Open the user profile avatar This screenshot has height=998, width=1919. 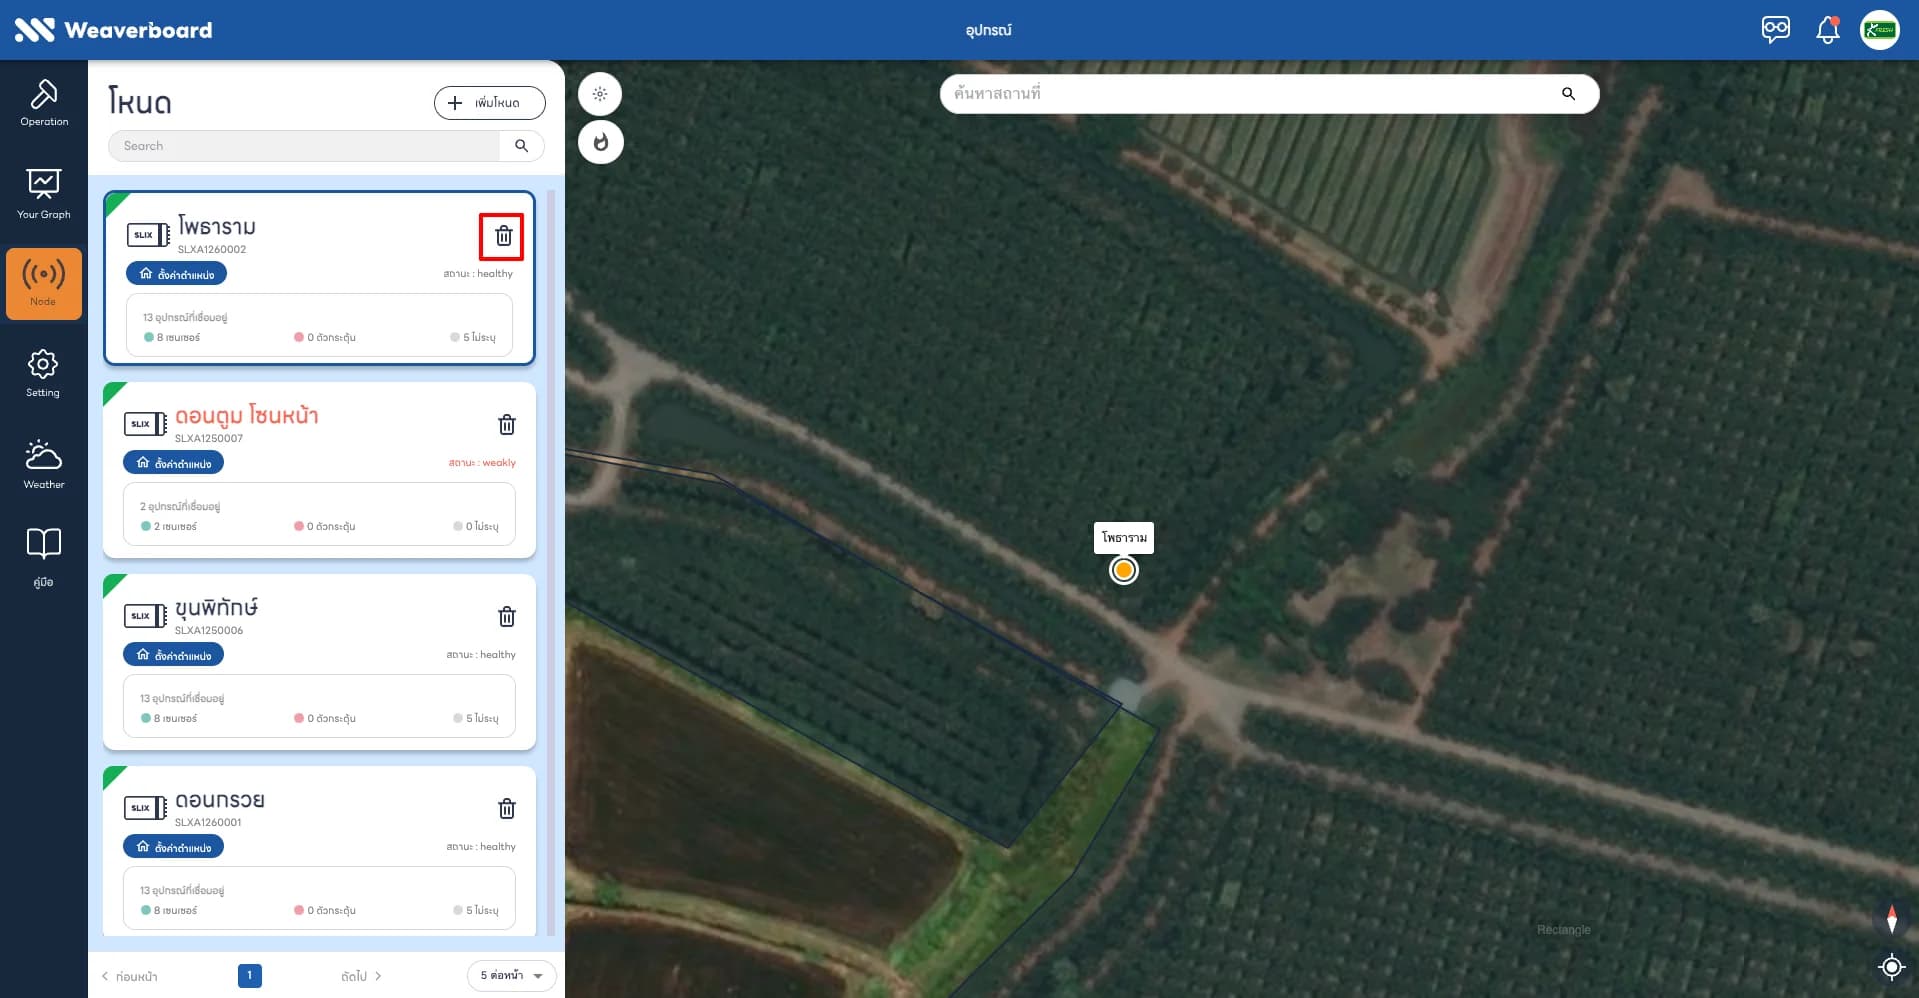(x=1880, y=30)
